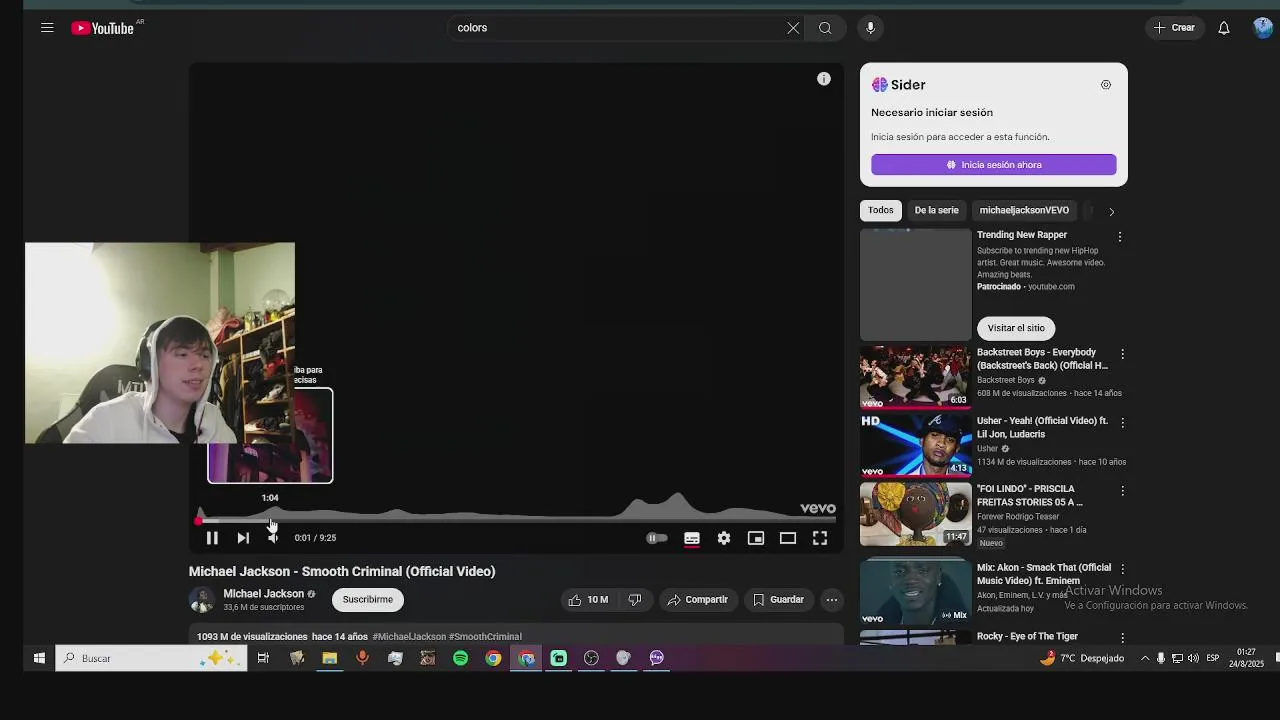The height and width of the screenshot is (720, 1280).
Task: Open Michael Jackson channel avatar
Action: [202, 600]
